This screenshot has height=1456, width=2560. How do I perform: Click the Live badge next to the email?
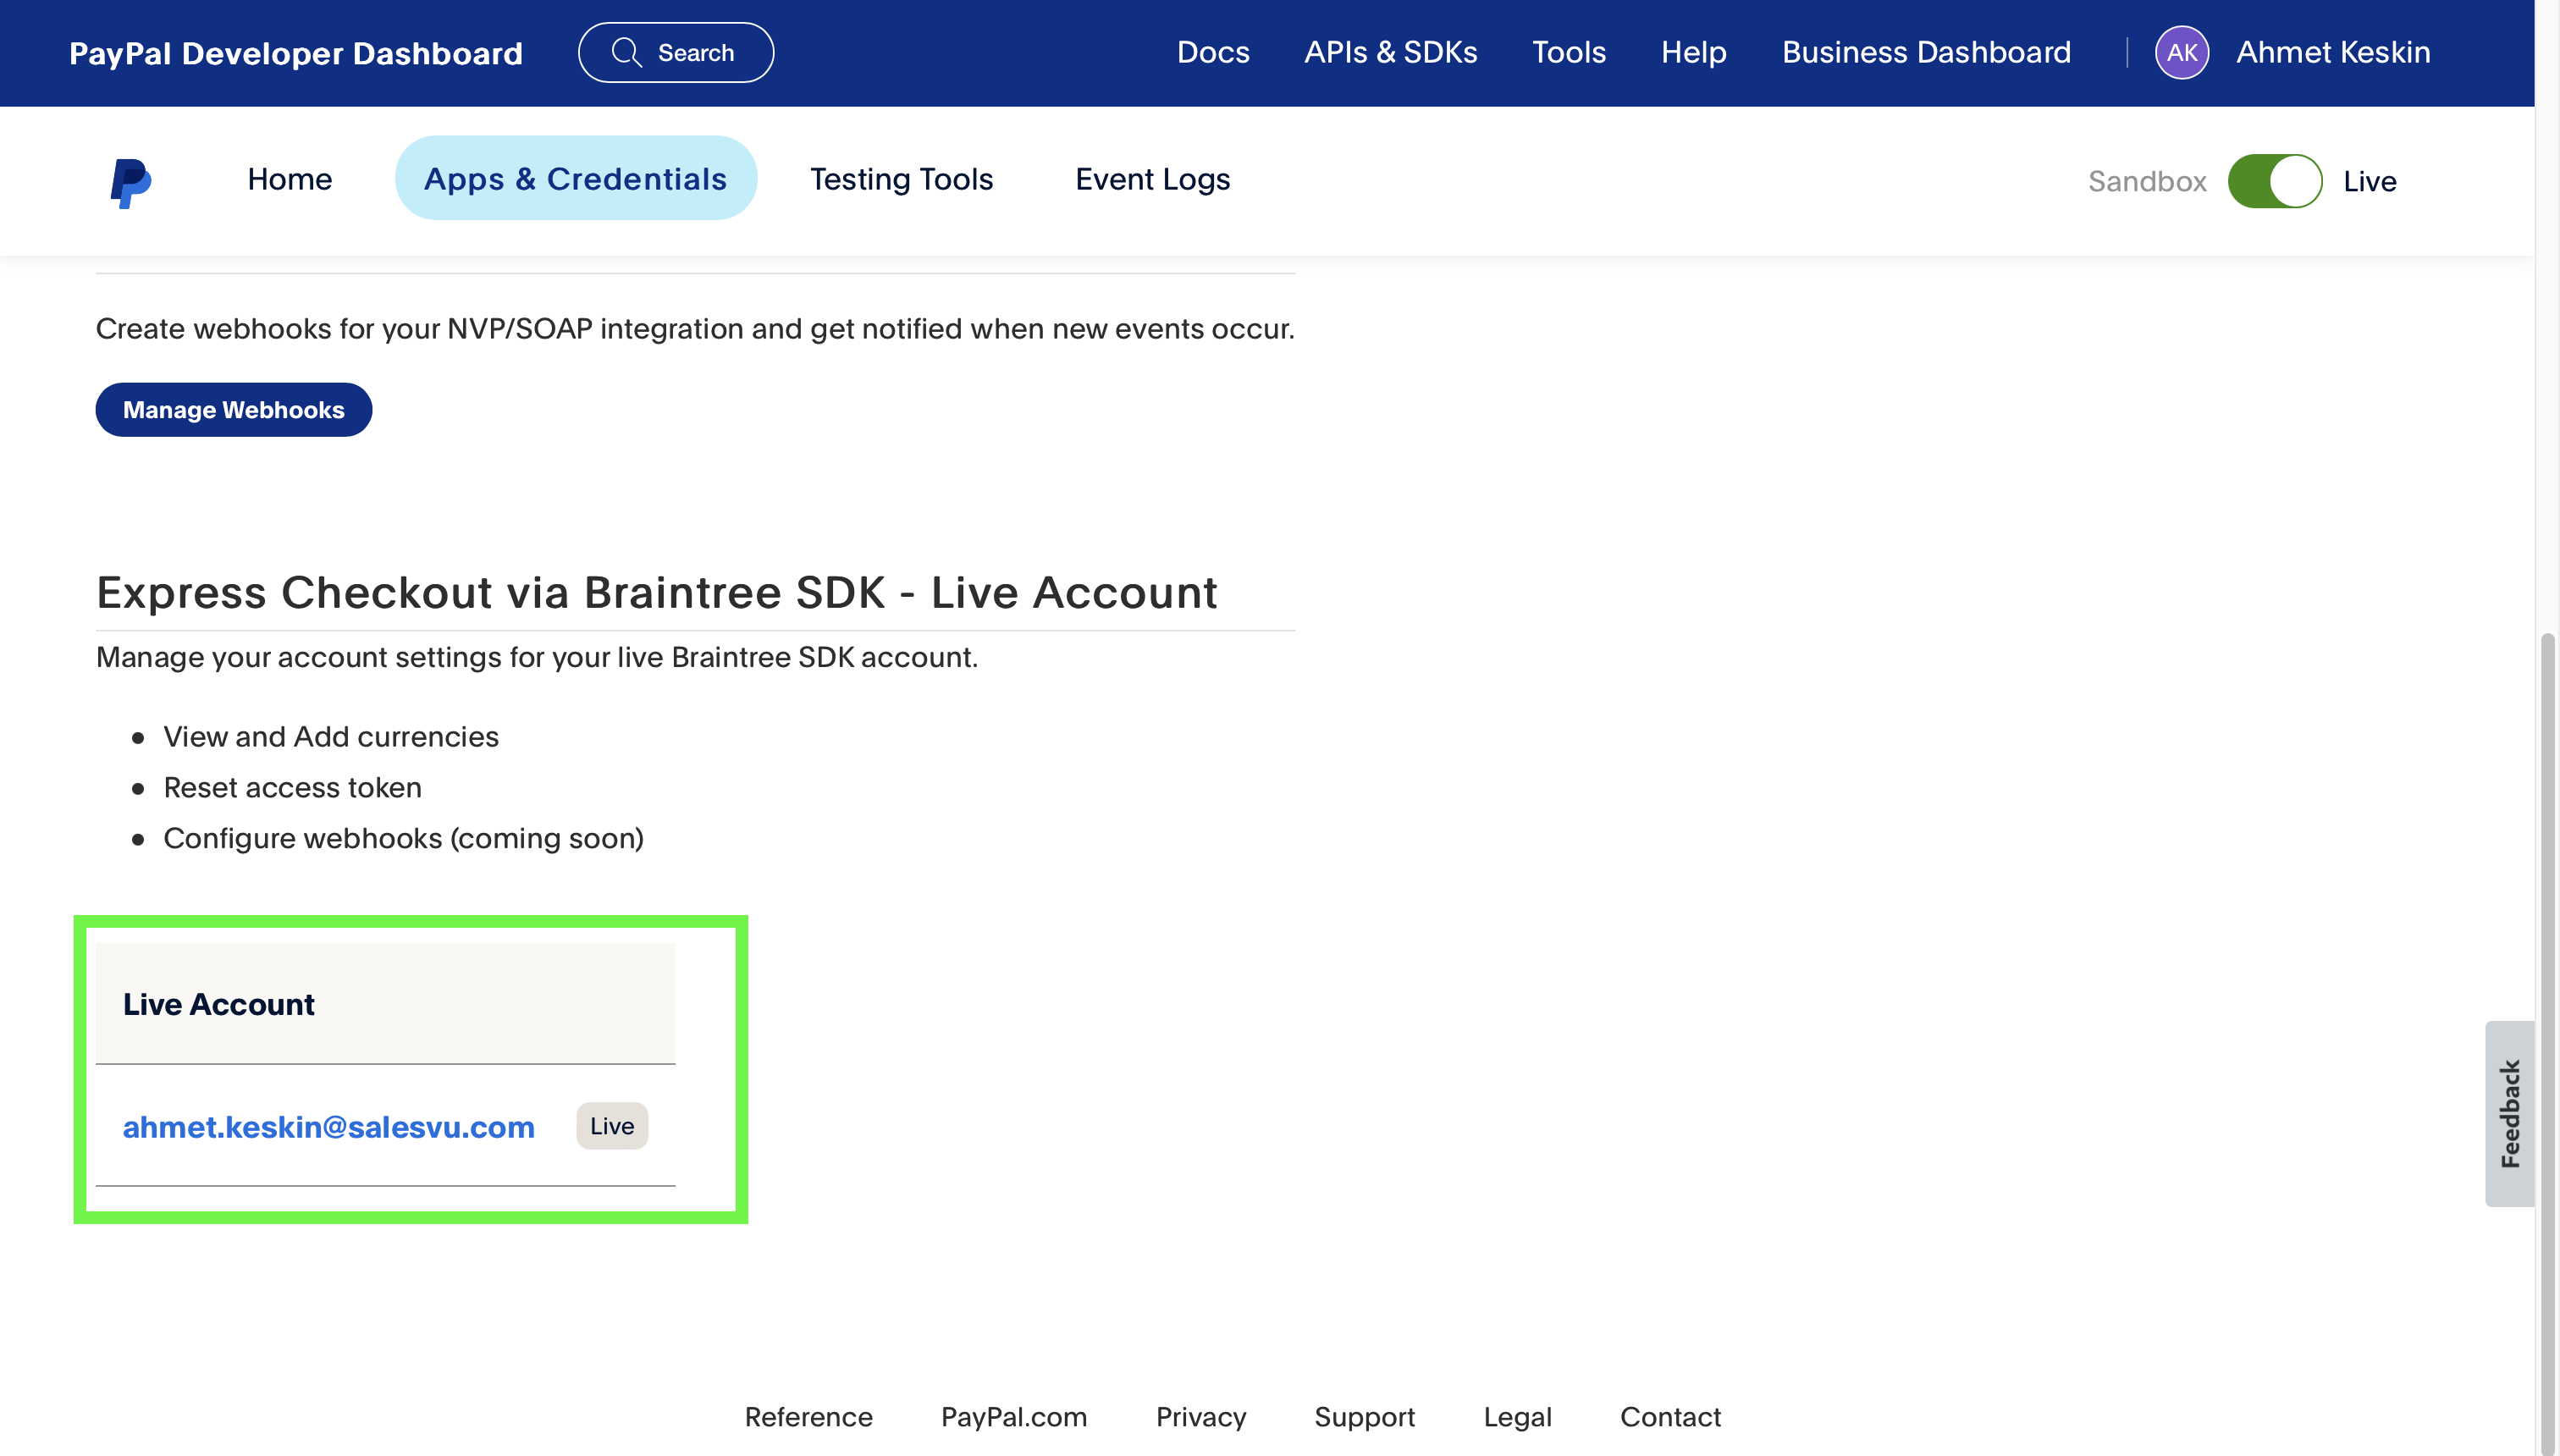(612, 1126)
